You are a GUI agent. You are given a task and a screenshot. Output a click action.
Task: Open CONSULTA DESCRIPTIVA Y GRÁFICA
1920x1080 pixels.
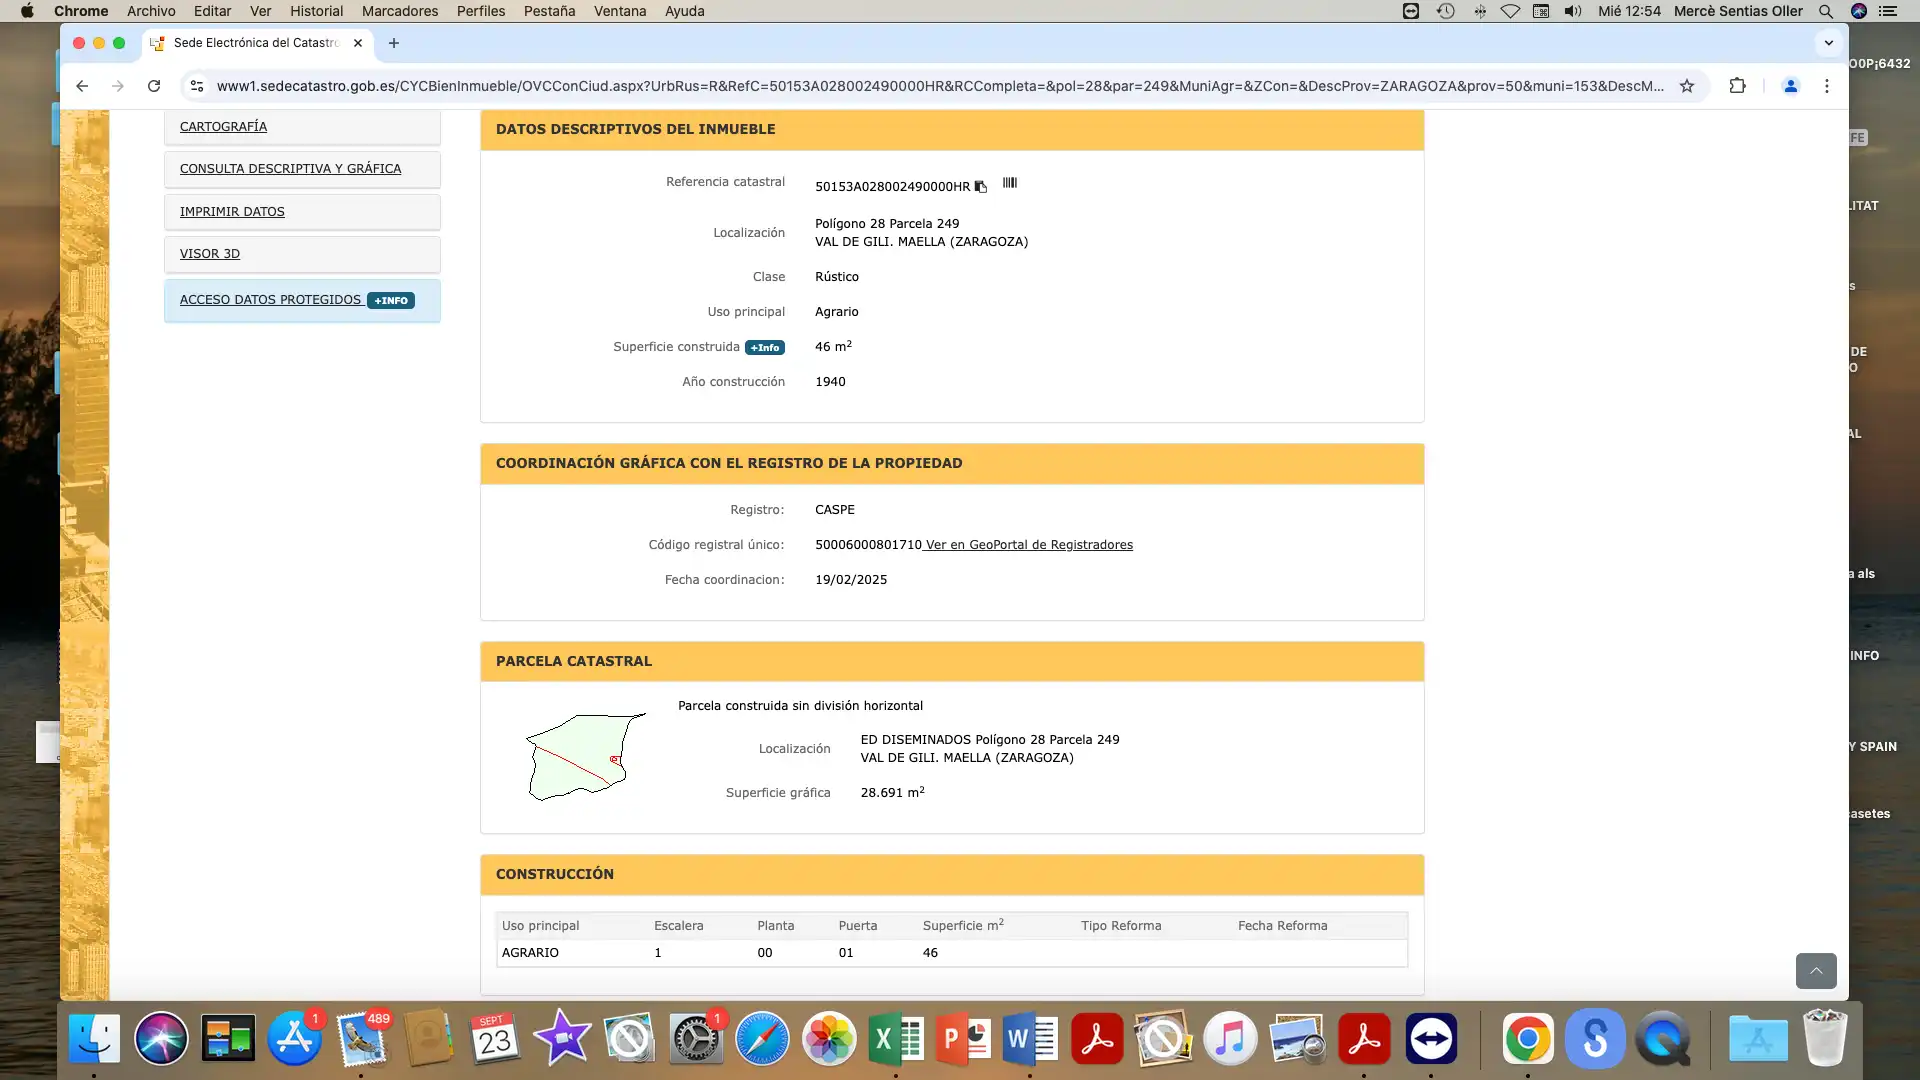(290, 169)
